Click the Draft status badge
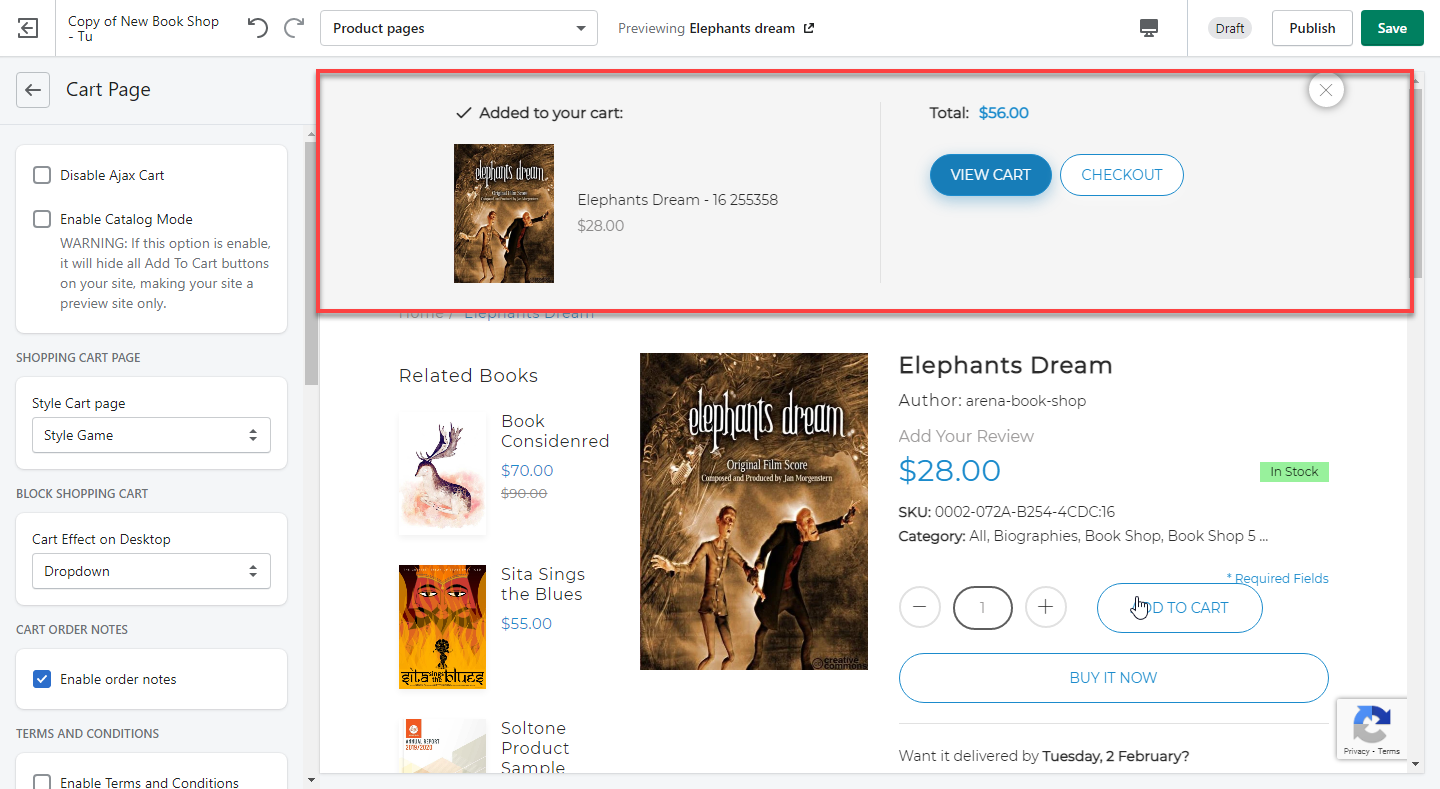1440x789 pixels. click(1230, 28)
